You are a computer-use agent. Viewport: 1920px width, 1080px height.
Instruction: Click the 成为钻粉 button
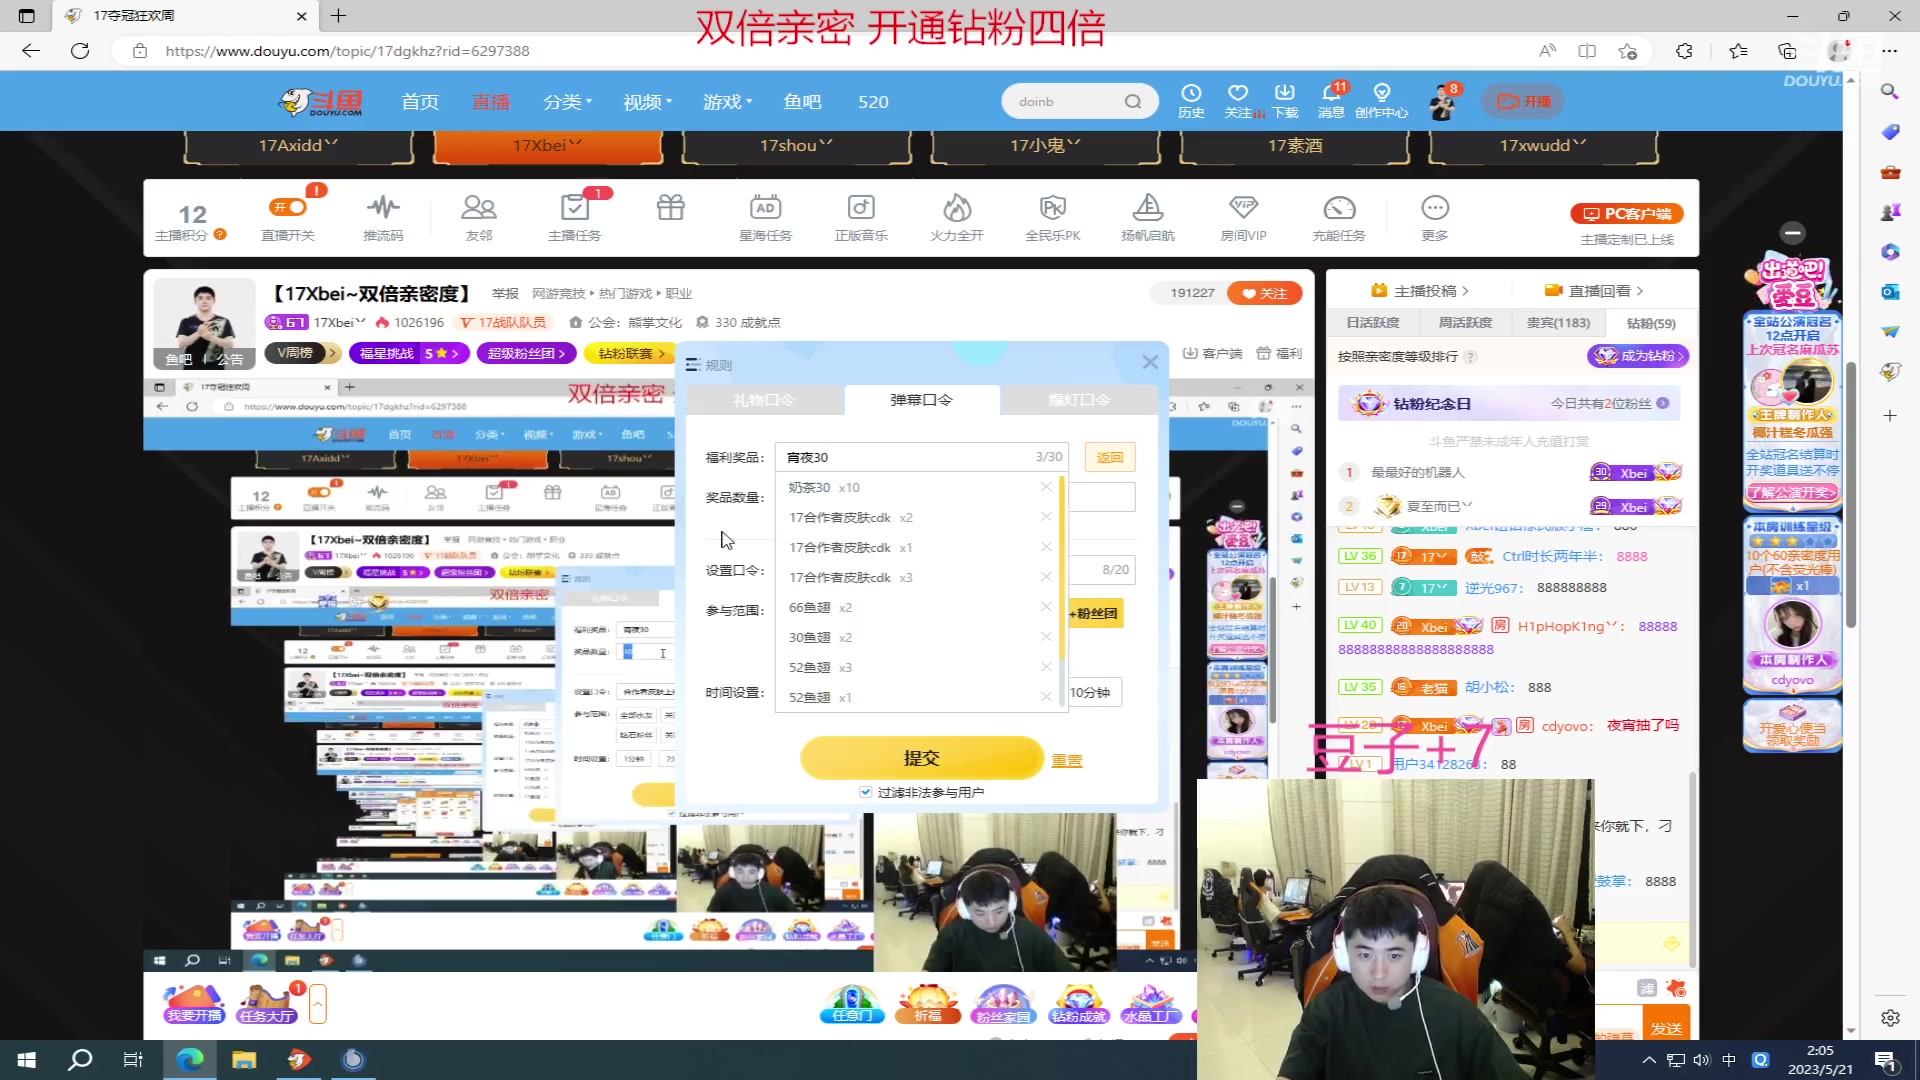[1637, 356]
